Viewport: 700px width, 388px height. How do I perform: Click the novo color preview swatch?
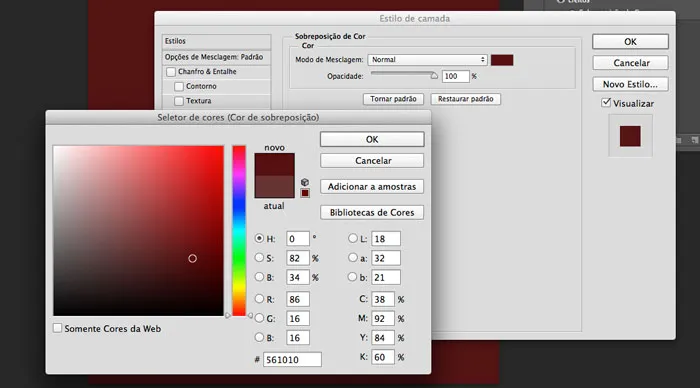(x=274, y=164)
